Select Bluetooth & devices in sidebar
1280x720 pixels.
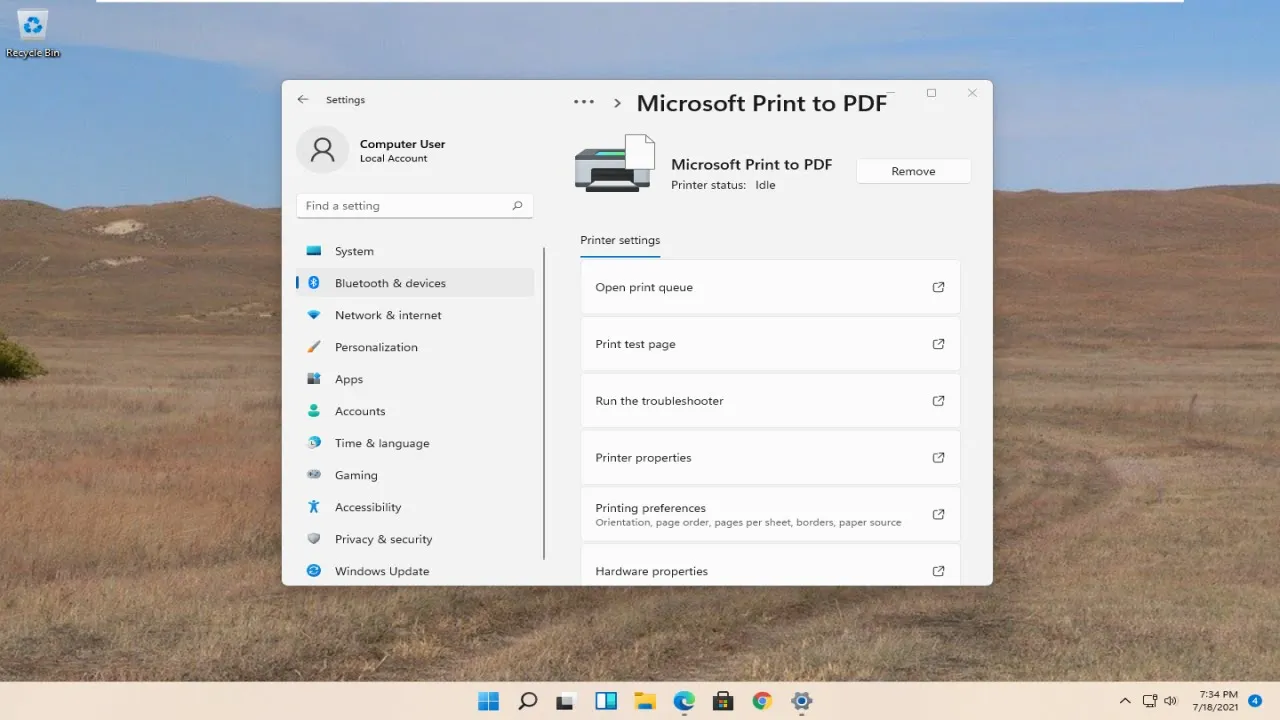point(415,283)
